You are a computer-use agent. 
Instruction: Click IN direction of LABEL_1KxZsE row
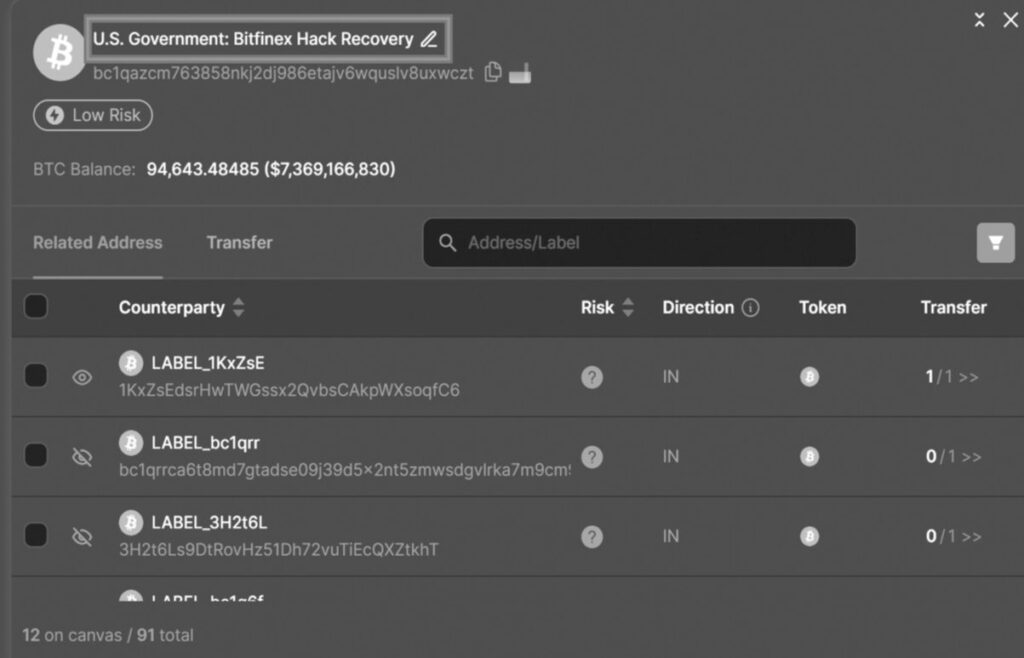(671, 377)
